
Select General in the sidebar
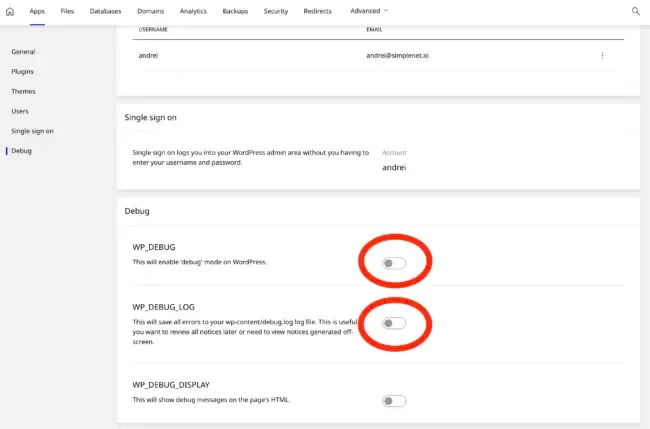click(x=23, y=52)
